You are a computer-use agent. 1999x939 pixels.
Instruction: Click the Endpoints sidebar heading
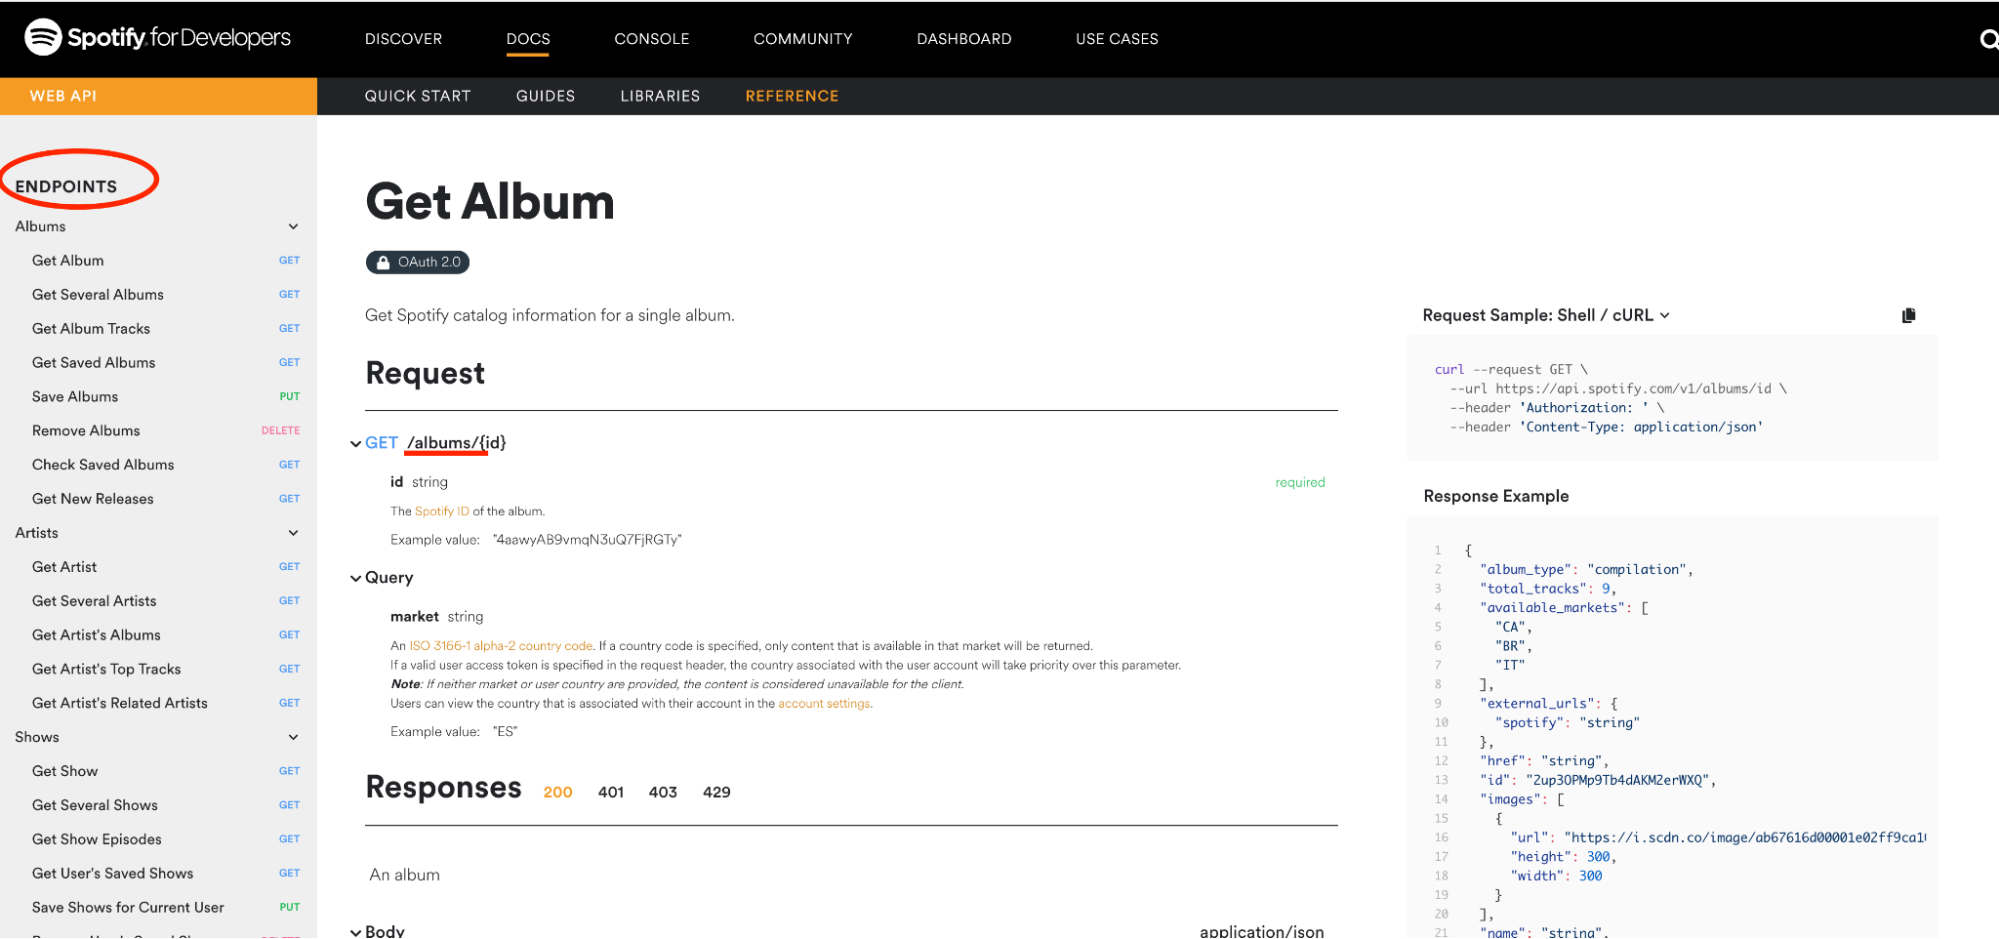point(66,187)
